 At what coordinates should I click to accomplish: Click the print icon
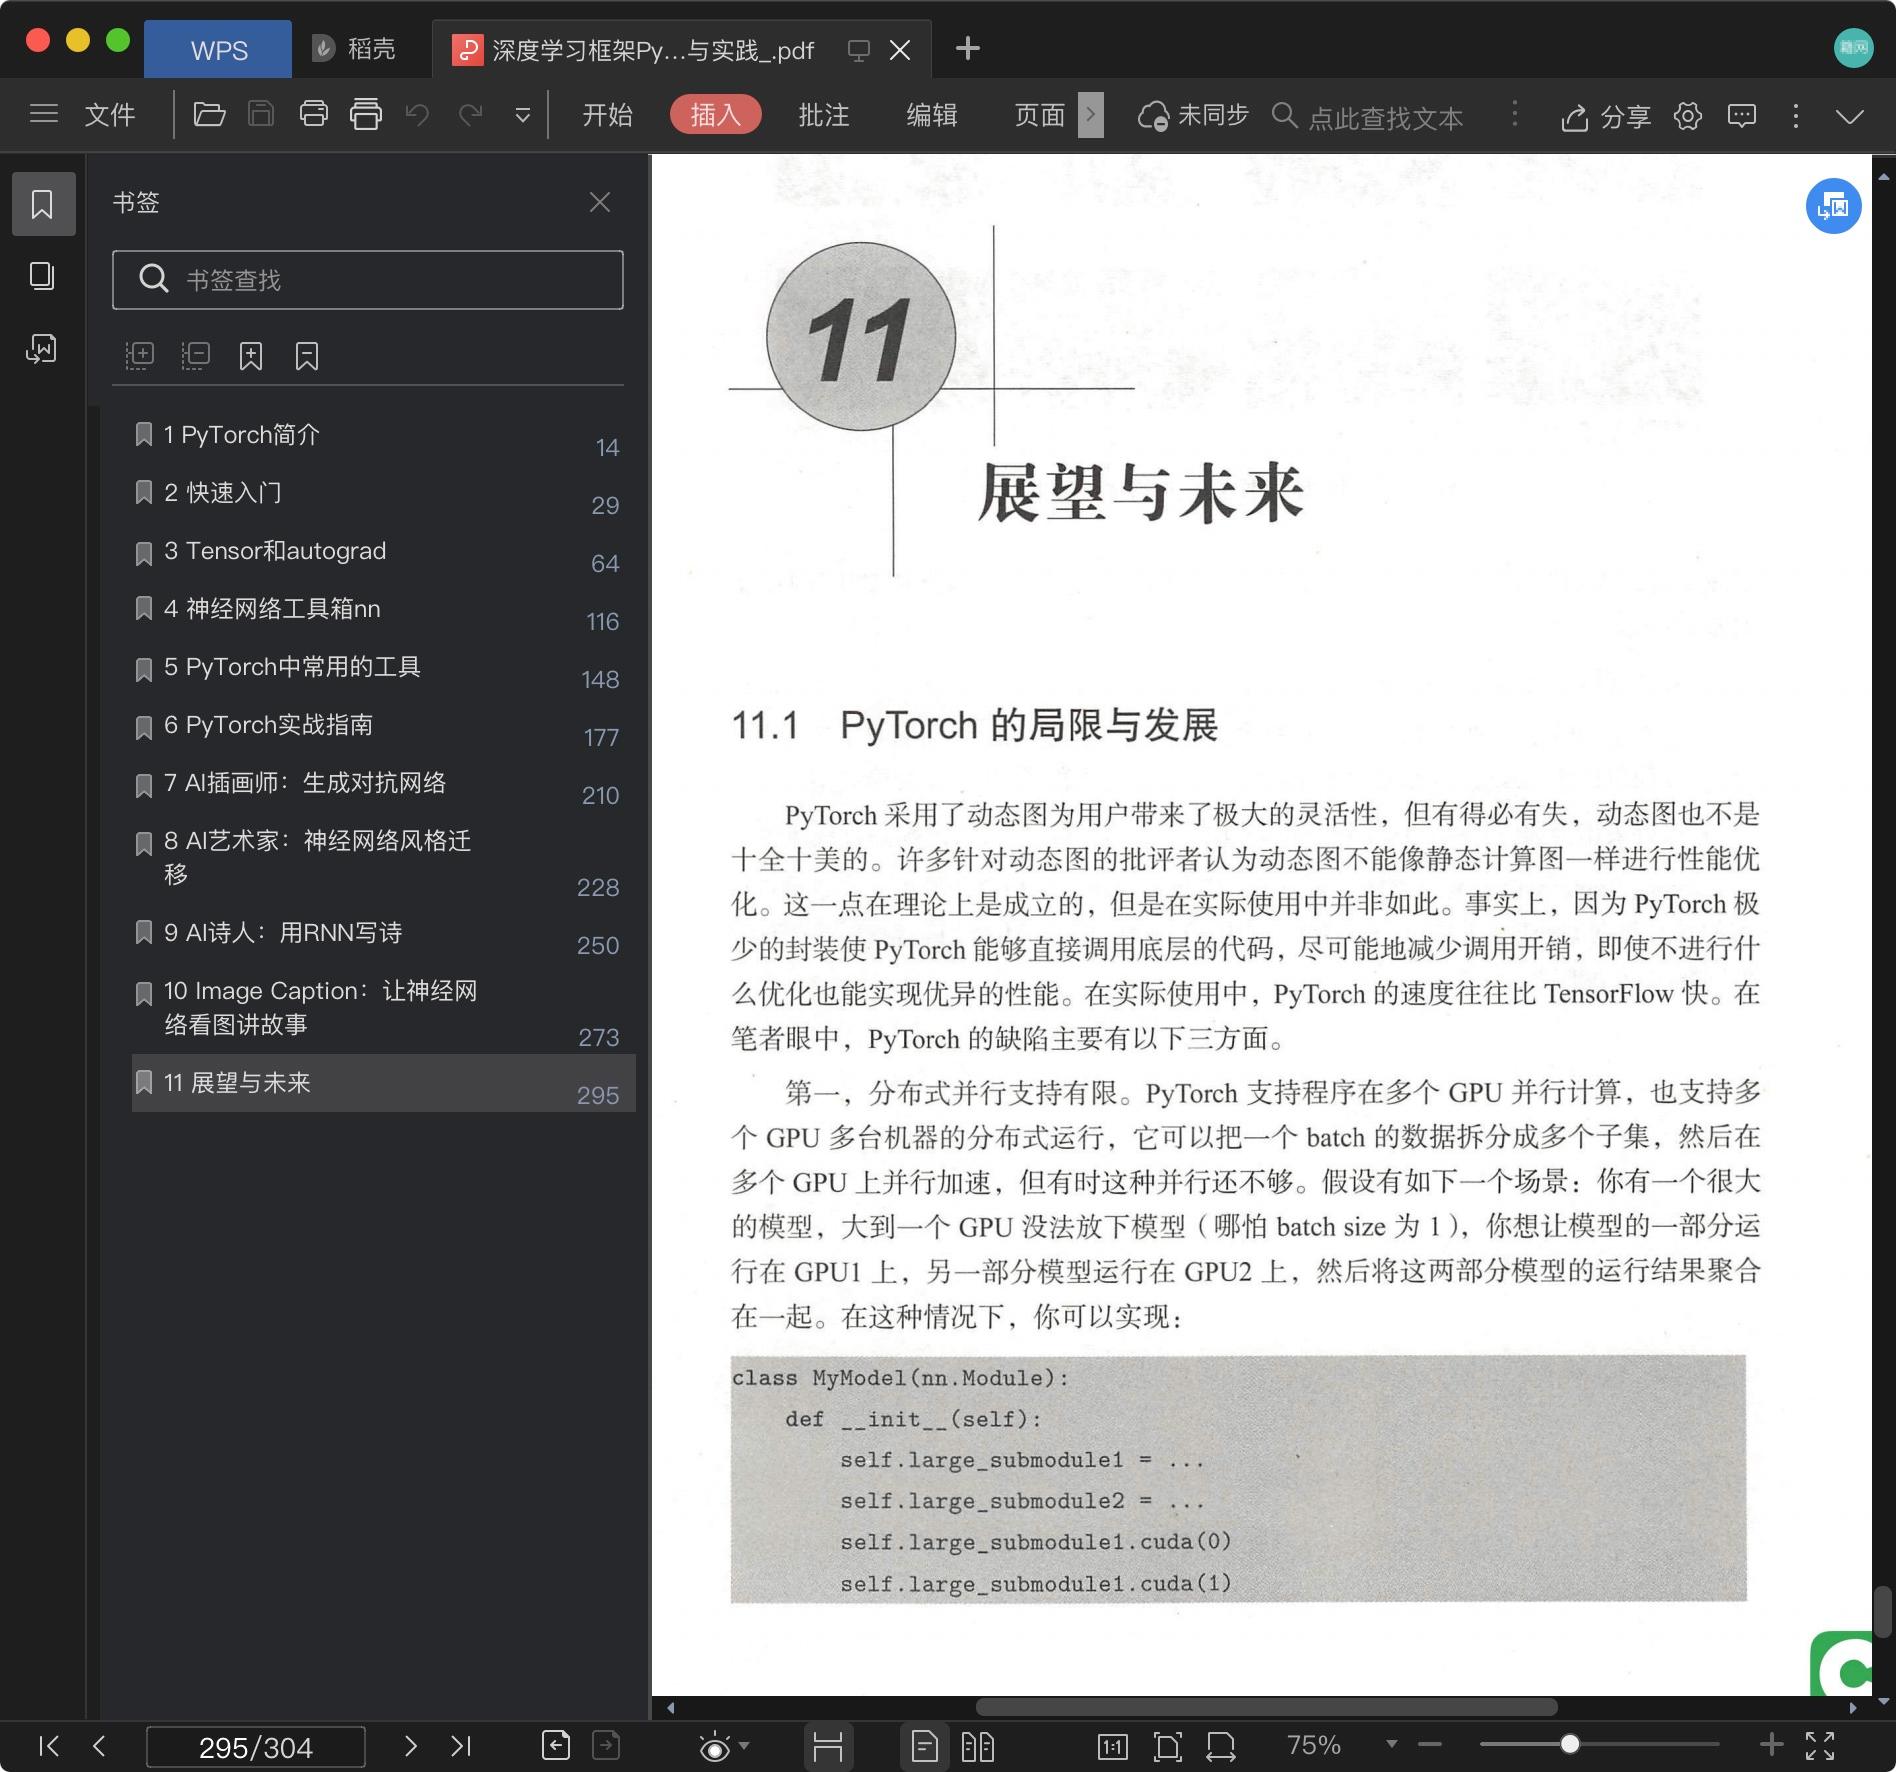314,115
